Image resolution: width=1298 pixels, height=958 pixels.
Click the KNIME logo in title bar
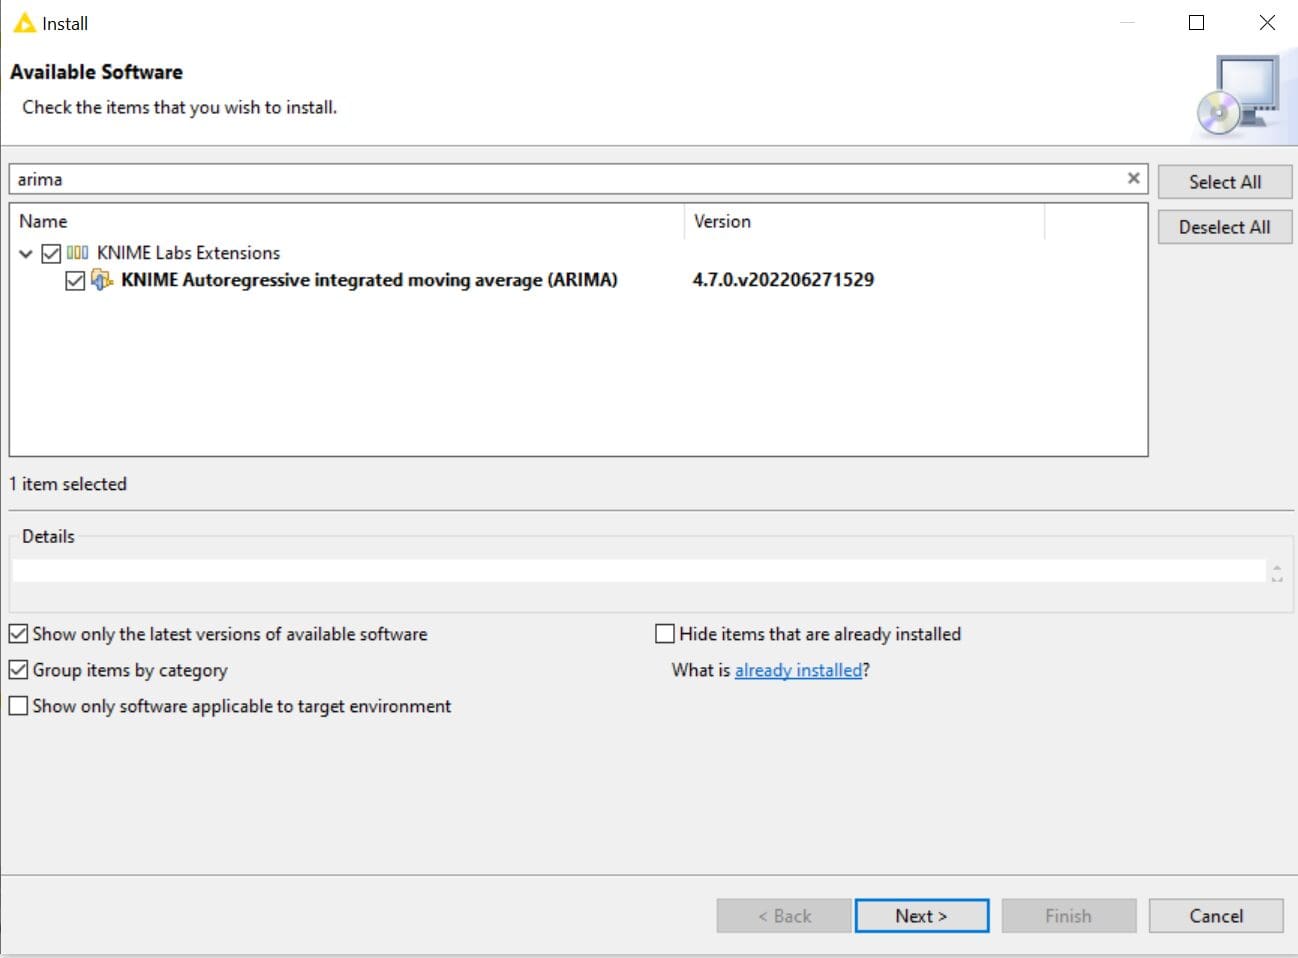coord(24,23)
